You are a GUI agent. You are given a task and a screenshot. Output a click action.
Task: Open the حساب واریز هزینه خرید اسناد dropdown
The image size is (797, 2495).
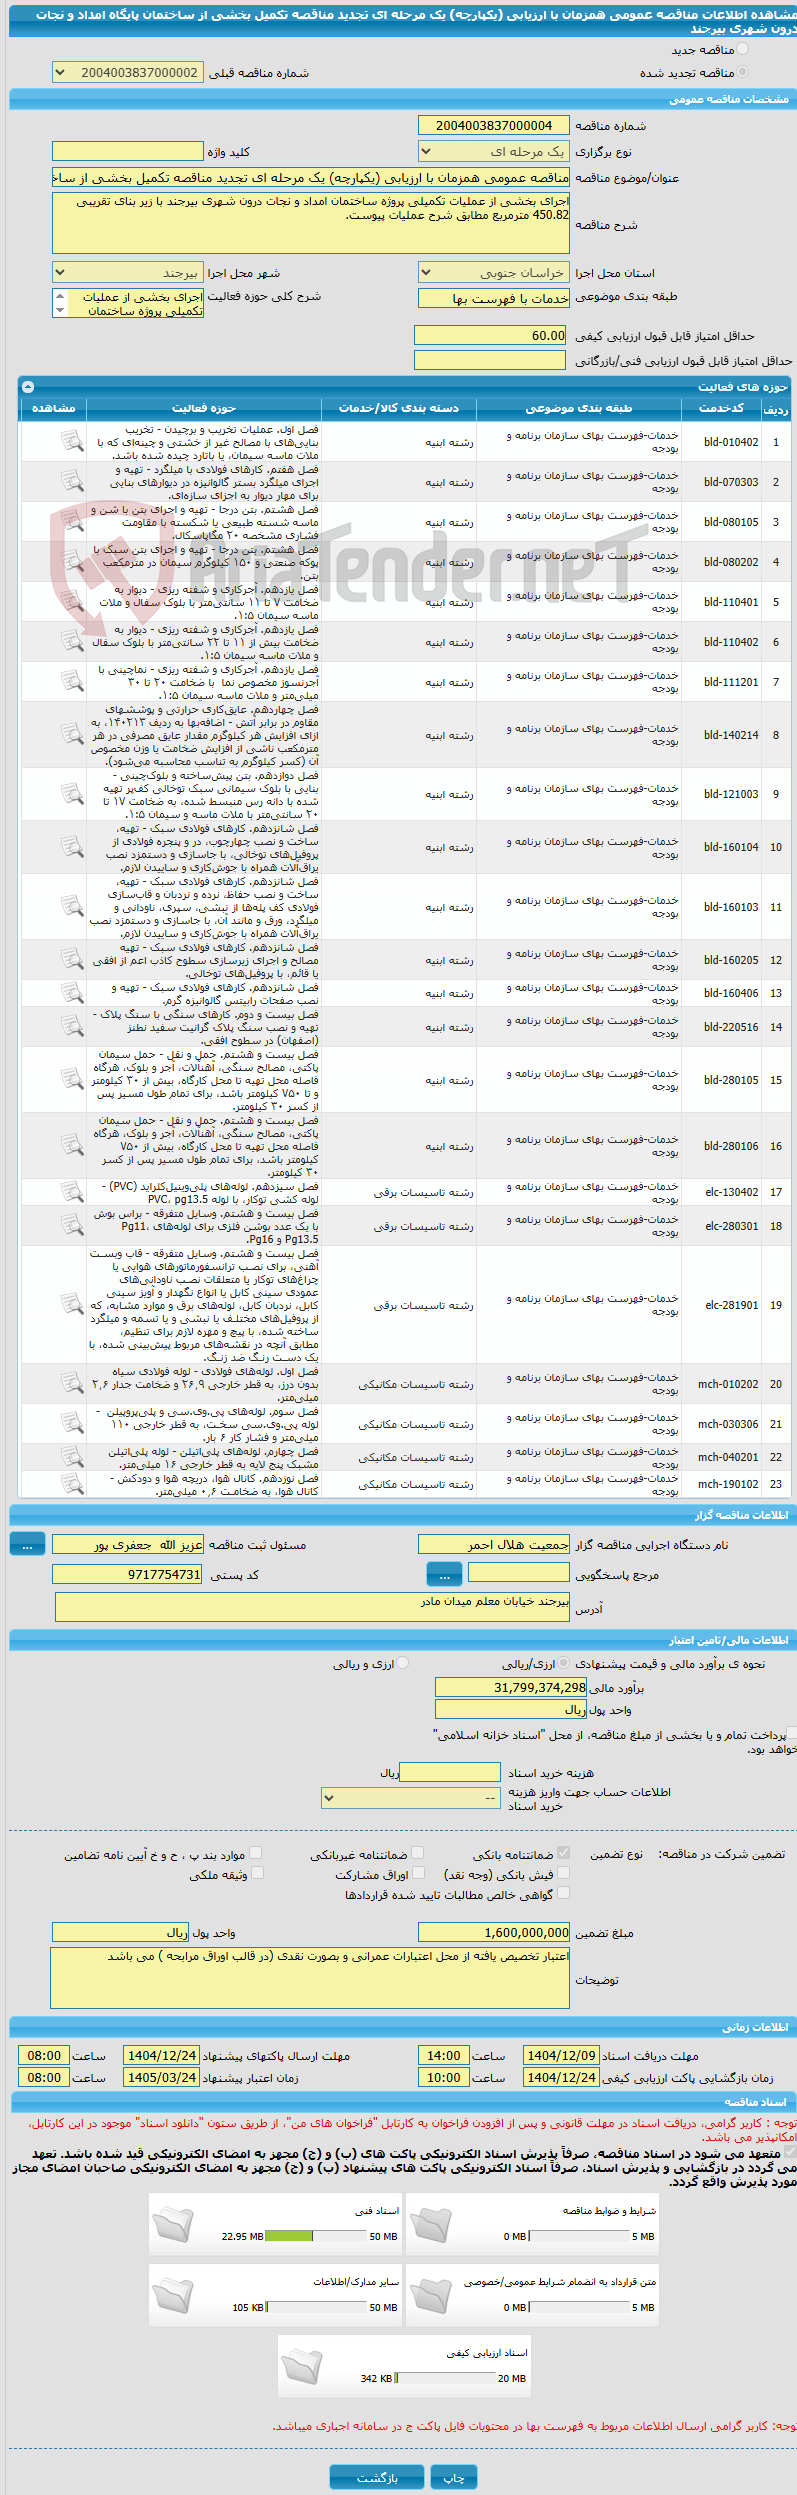click(x=411, y=1797)
